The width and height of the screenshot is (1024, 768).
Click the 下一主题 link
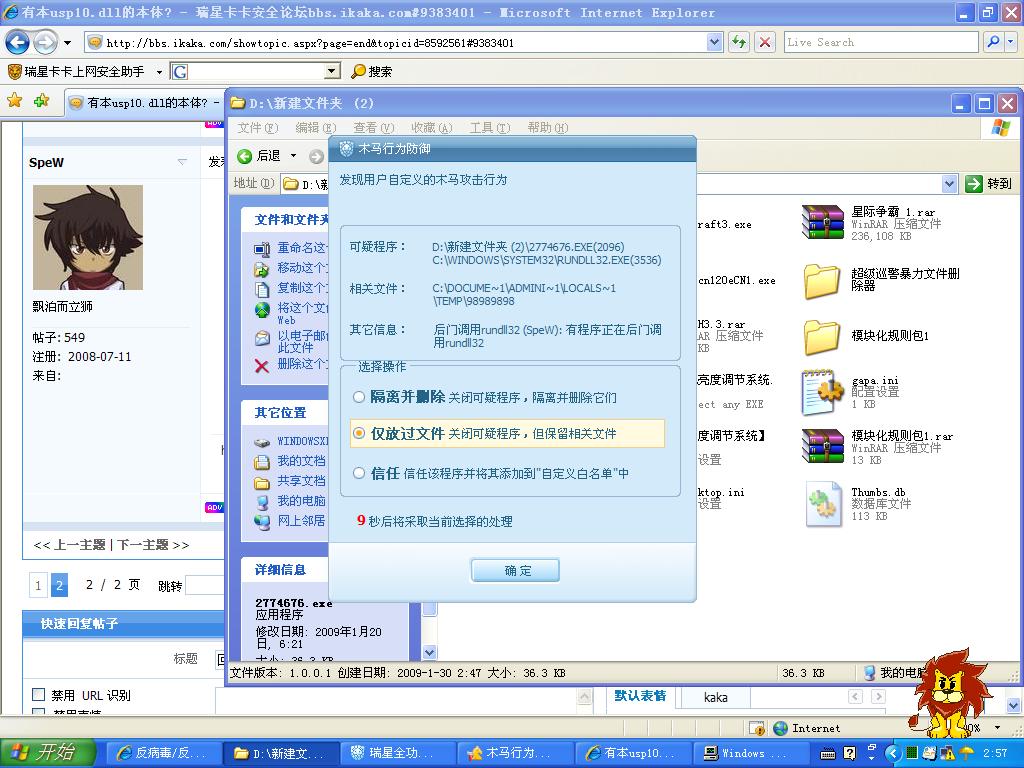[x=143, y=545]
